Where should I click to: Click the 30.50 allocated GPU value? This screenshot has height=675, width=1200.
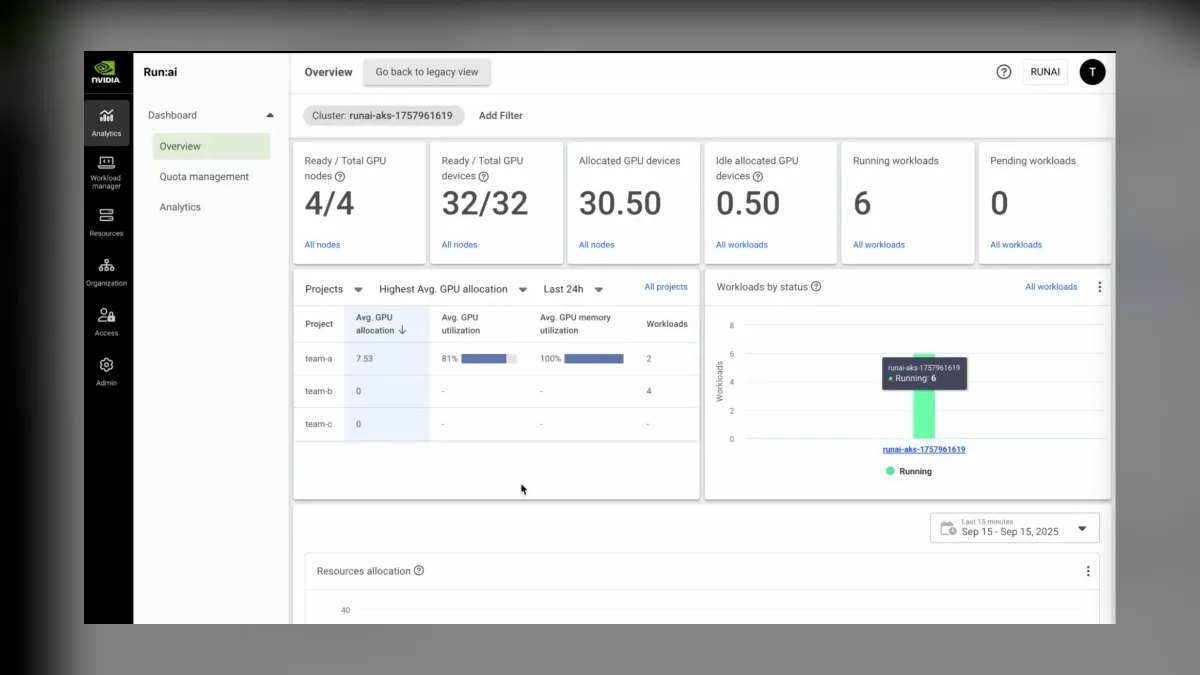coord(620,204)
